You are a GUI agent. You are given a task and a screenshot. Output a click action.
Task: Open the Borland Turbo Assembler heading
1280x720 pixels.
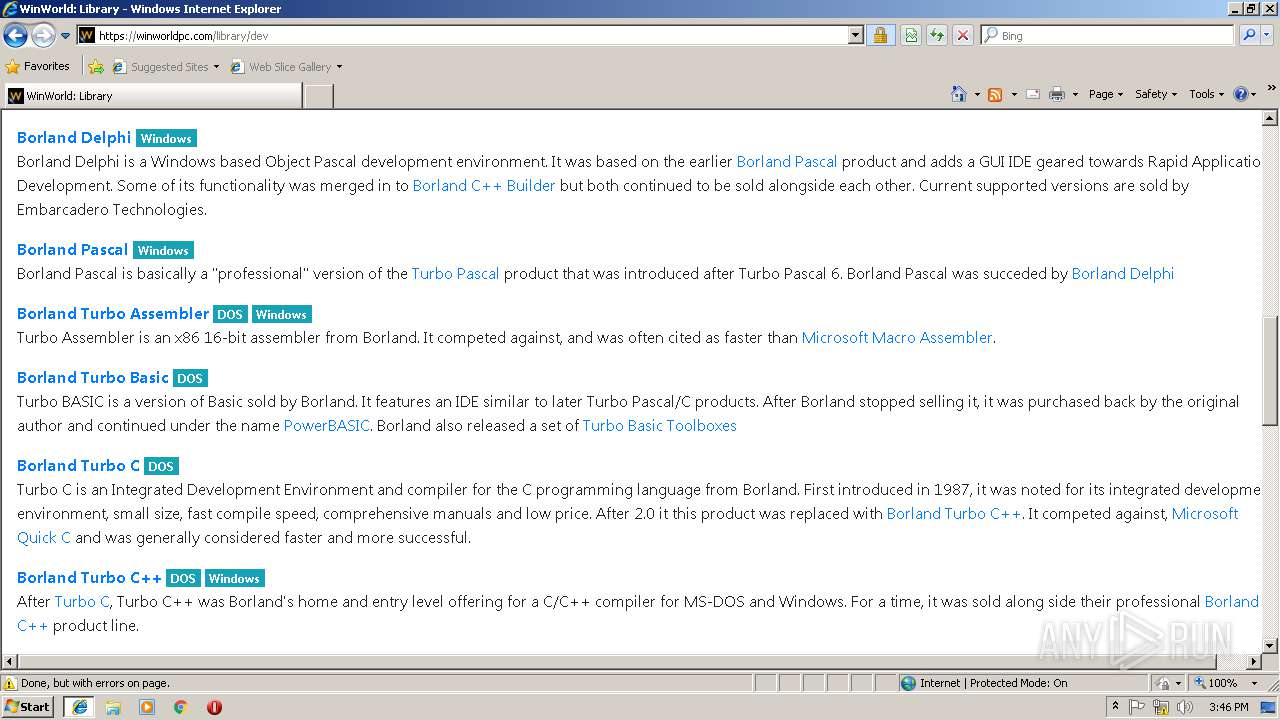(x=113, y=314)
